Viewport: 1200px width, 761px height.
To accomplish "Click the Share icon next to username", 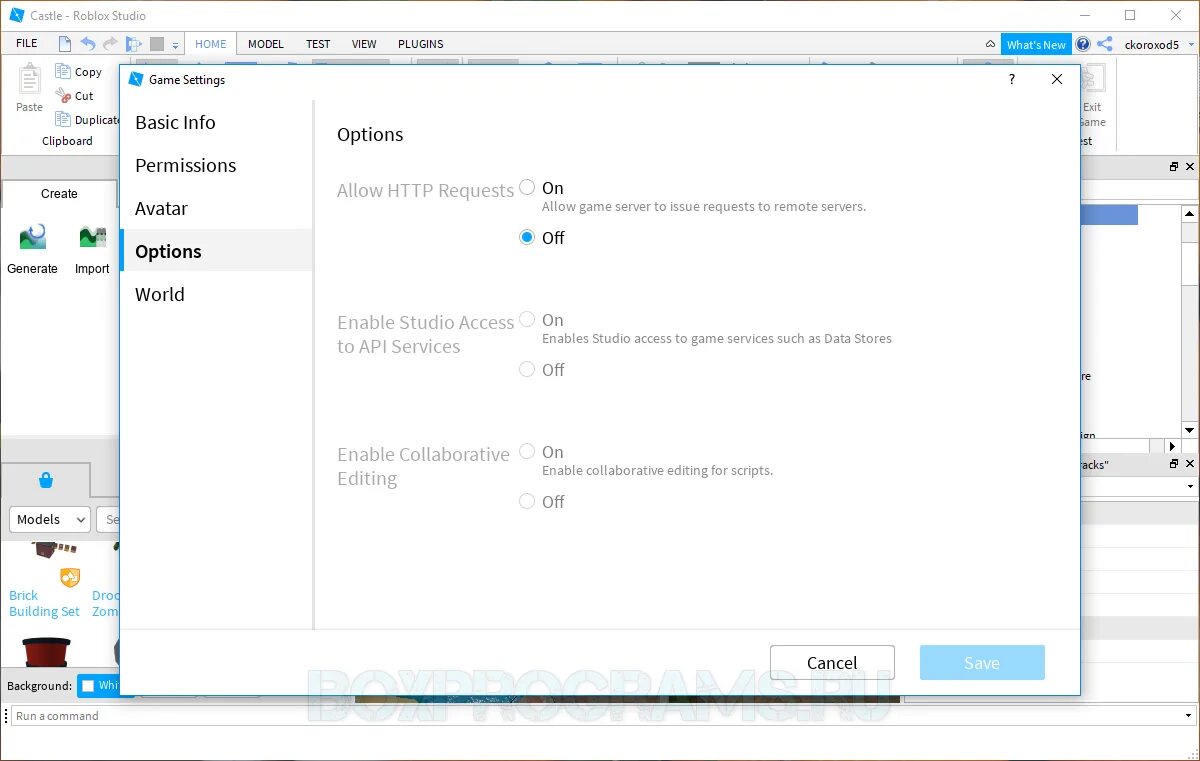I will click(1104, 44).
